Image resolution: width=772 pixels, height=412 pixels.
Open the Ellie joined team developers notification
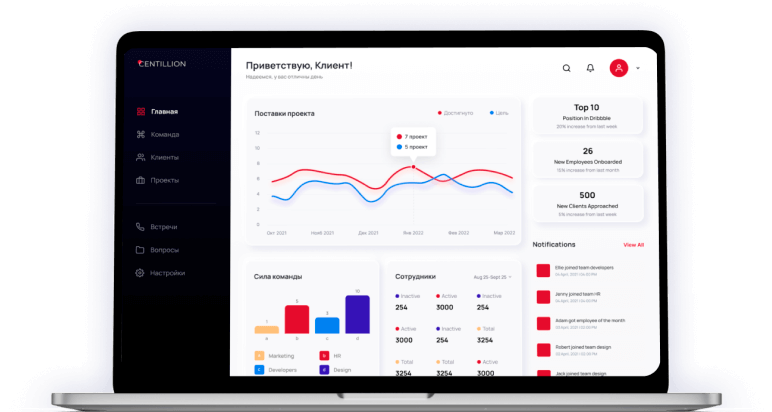click(585, 268)
